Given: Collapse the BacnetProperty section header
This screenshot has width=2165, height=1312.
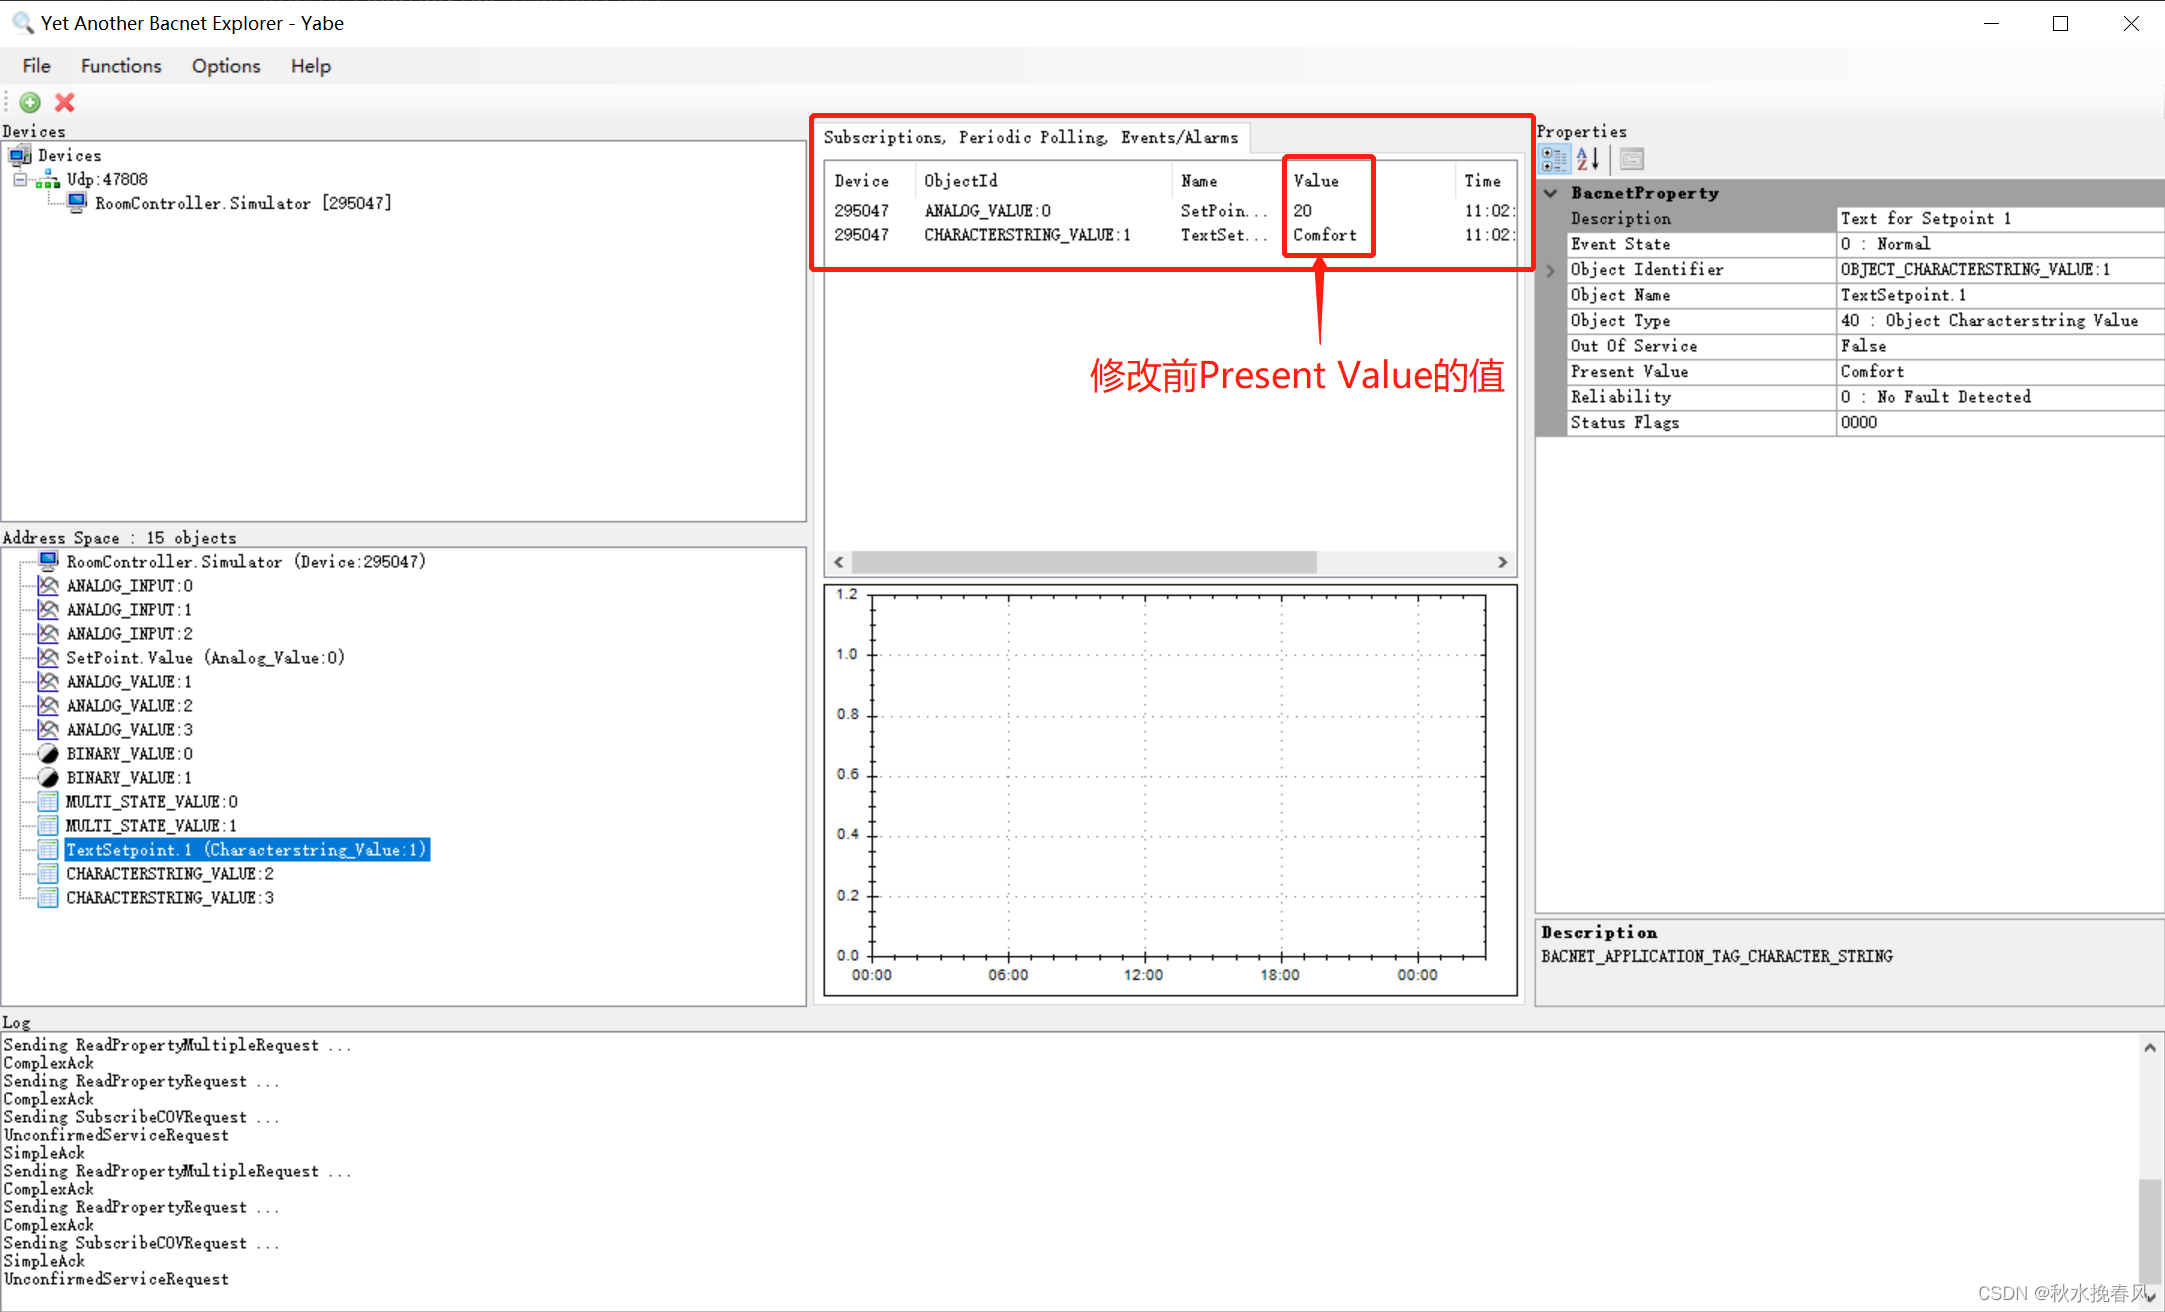Looking at the screenshot, I should tap(1550, 192).
